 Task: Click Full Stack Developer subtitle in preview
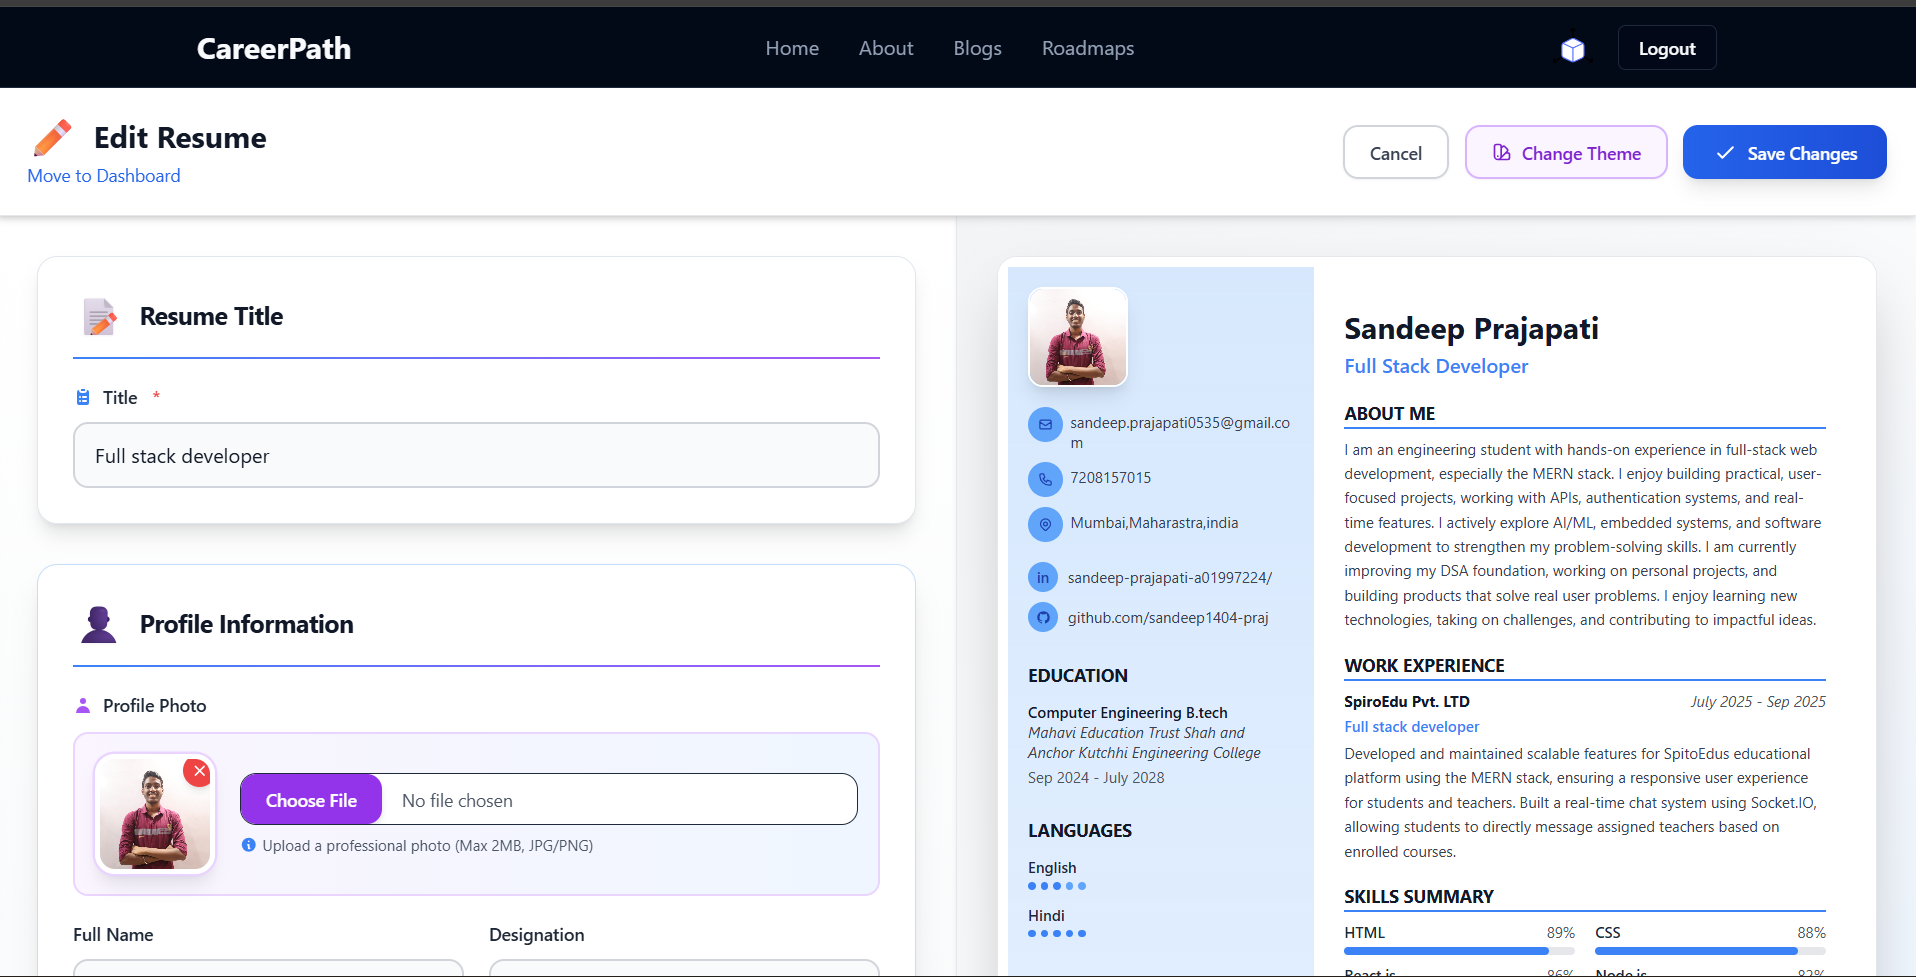[x=1436, y=366]
